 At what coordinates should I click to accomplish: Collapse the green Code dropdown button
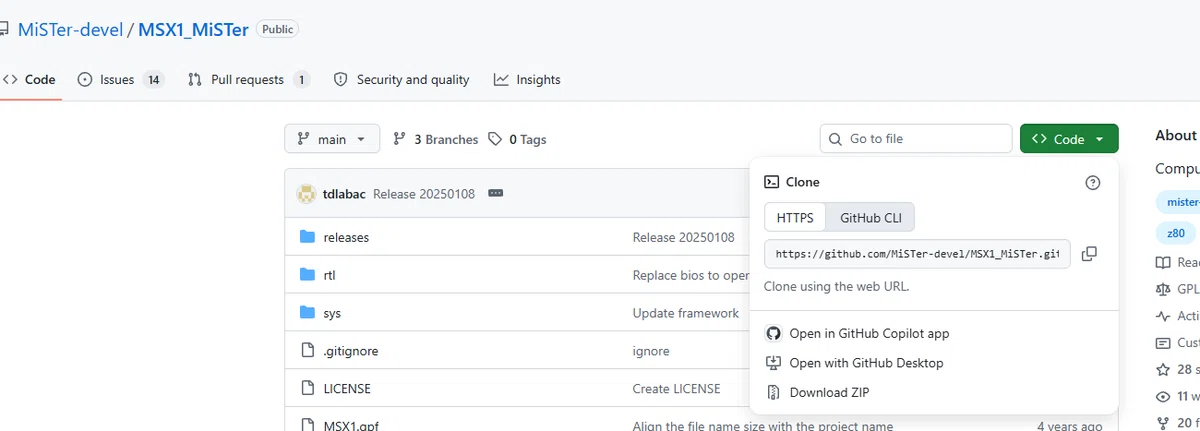(1069, 139)
